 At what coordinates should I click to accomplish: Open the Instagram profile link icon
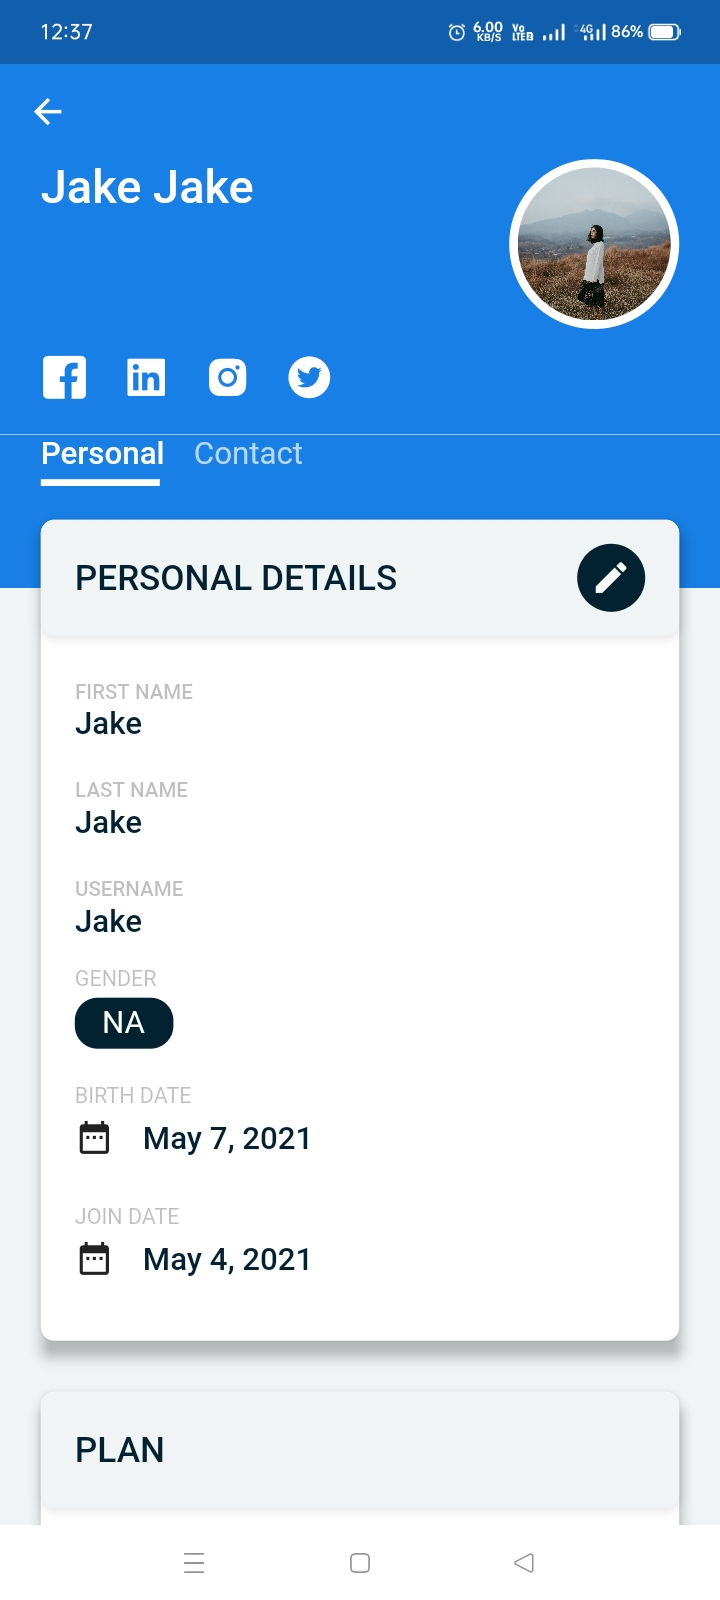(x=228, y=378)
